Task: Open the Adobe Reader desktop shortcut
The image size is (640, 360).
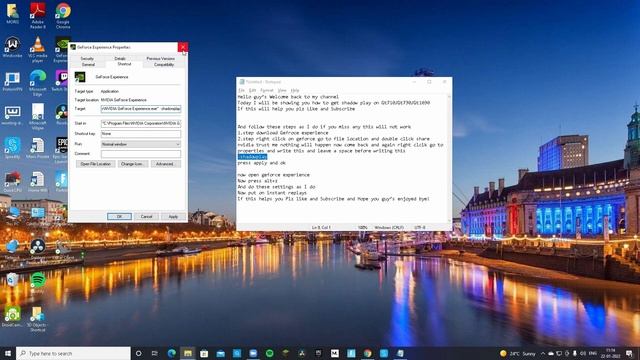Action: click(x=38, y=16)
